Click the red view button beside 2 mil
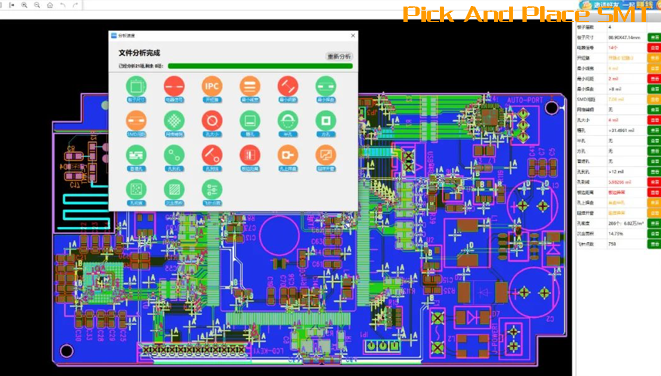 click(x=654, y=79)
